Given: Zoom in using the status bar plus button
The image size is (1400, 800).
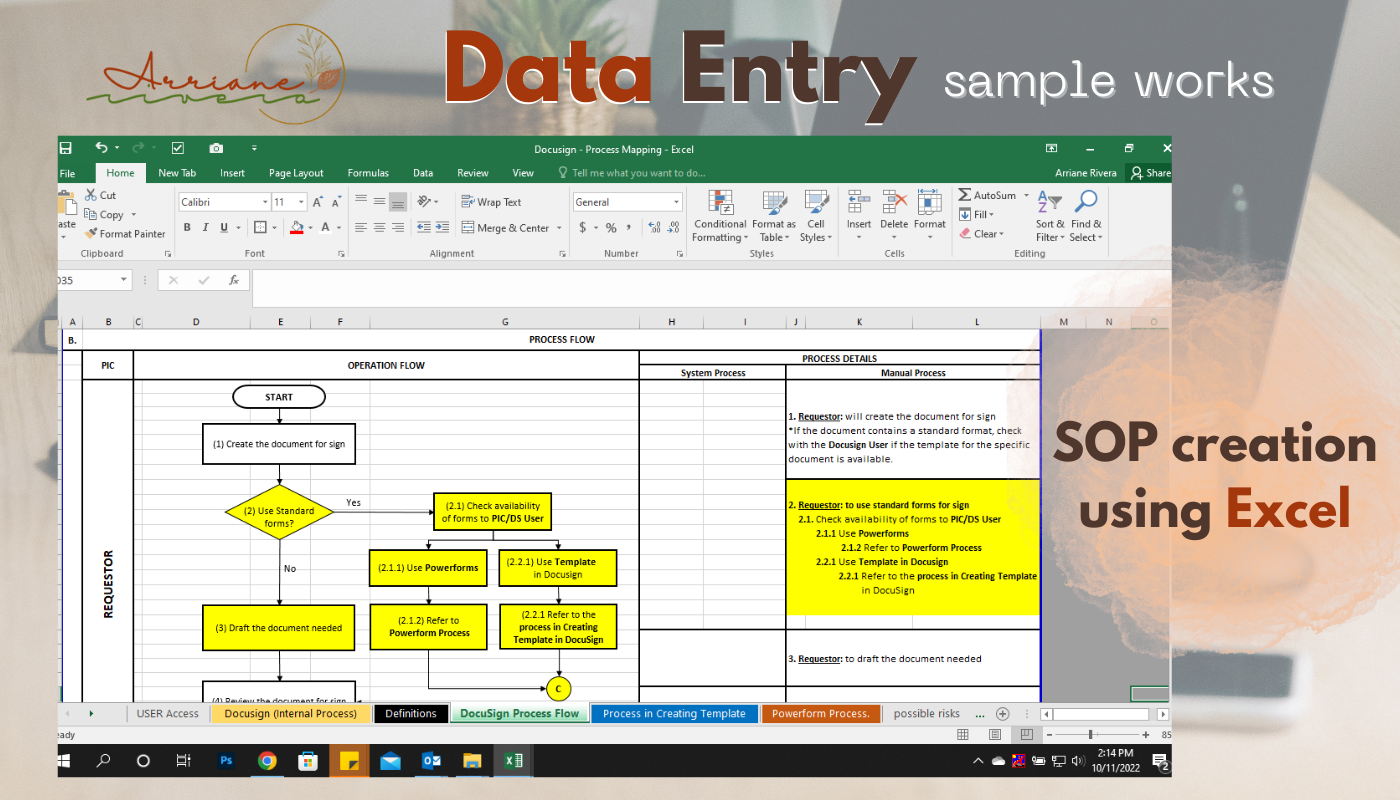Looking at the screenshot, I should click(x=1146, y=734).
